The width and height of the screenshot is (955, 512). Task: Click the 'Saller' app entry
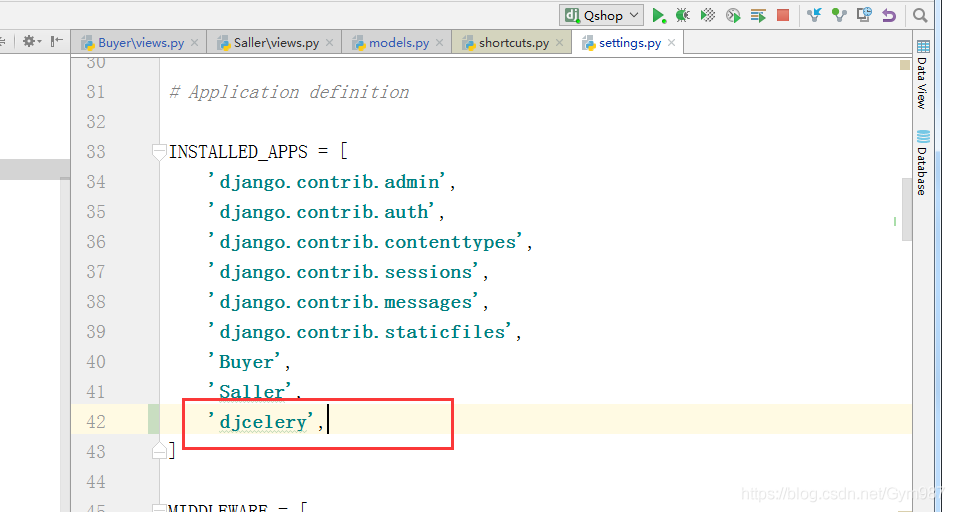250,391
